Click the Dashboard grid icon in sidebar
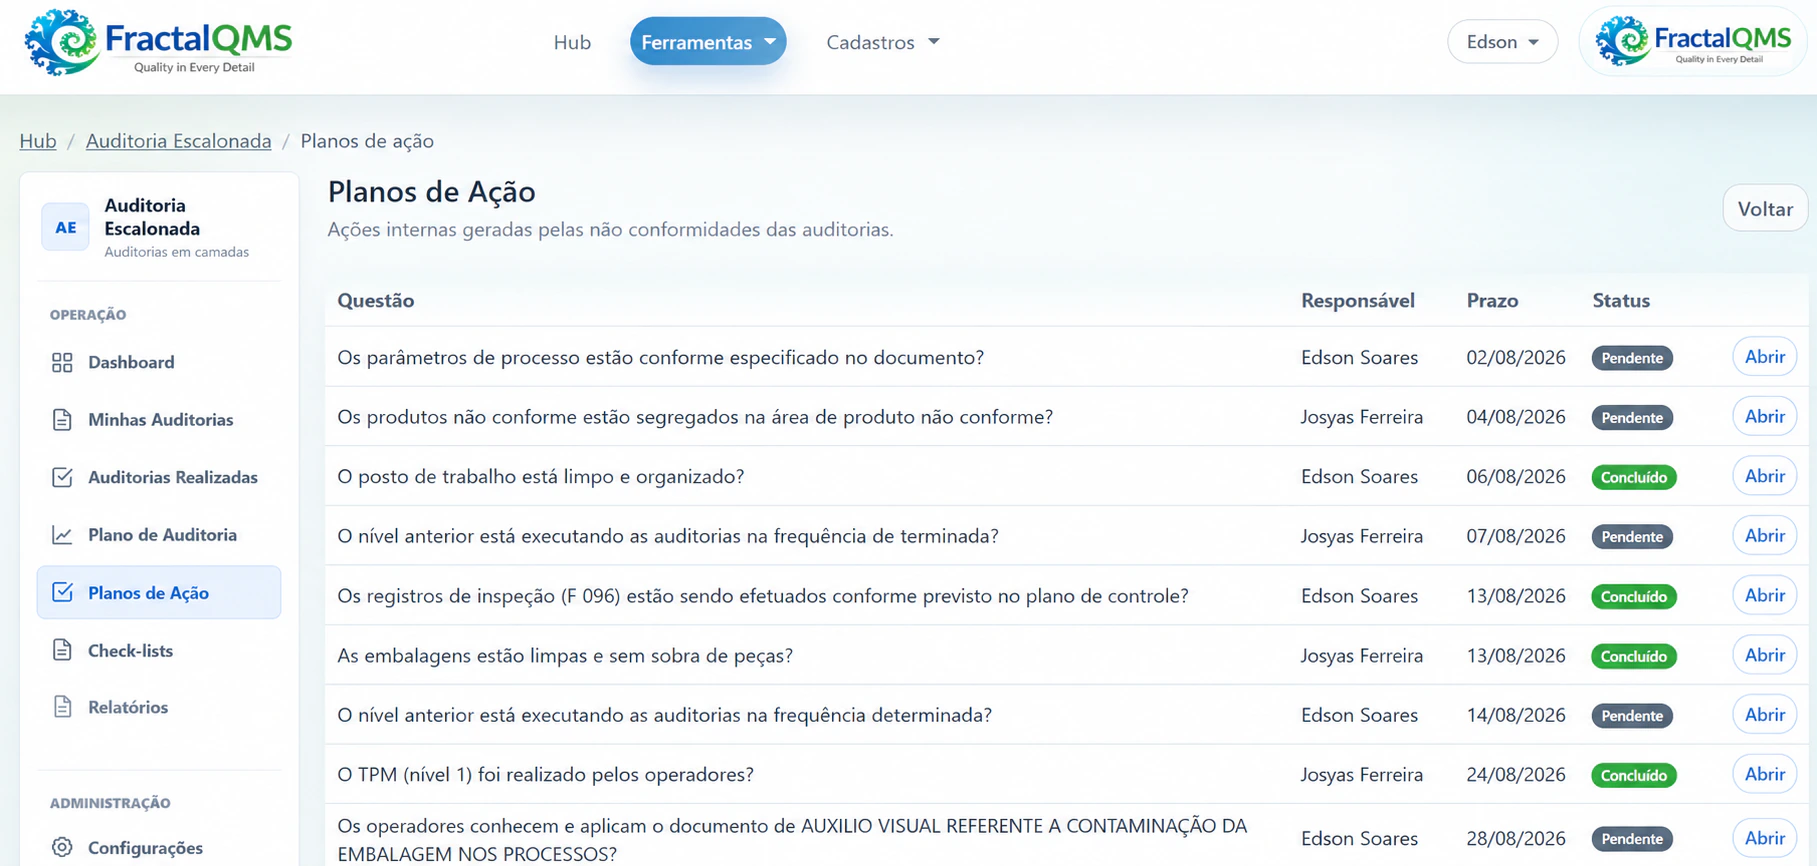Screen dimensions: 1817x866 [62, 362]
